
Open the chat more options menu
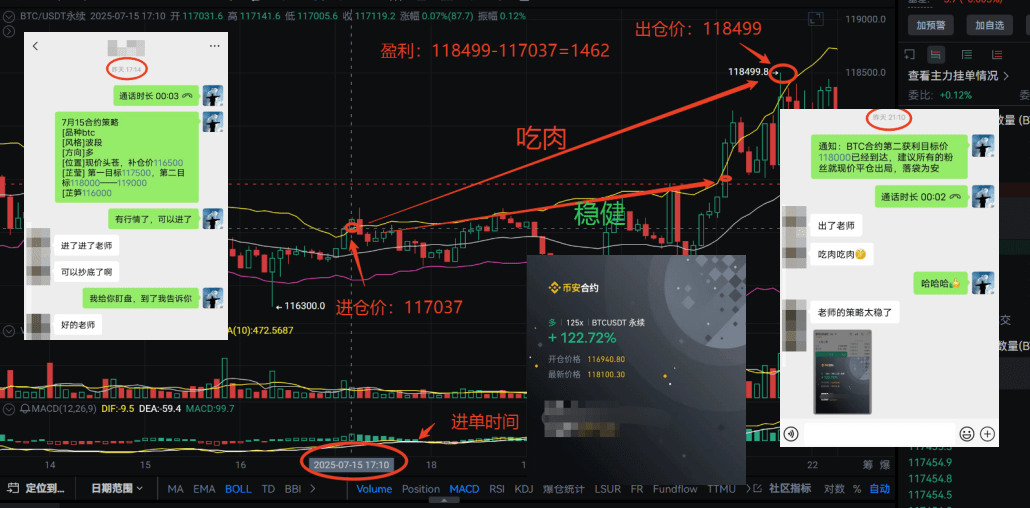pyautogui.click(x=214, y=46)
